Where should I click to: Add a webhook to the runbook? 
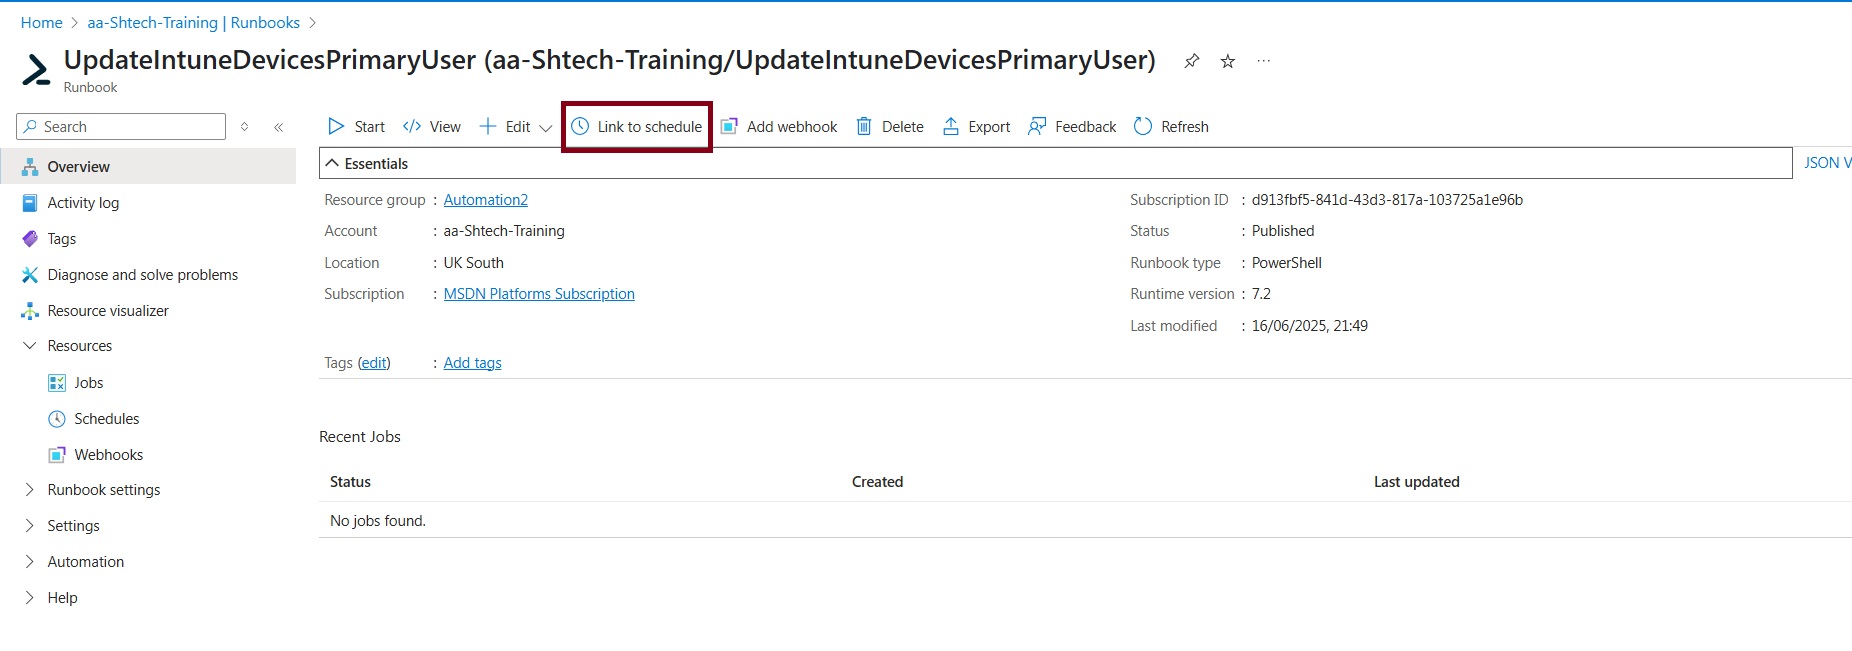point(779,127)
